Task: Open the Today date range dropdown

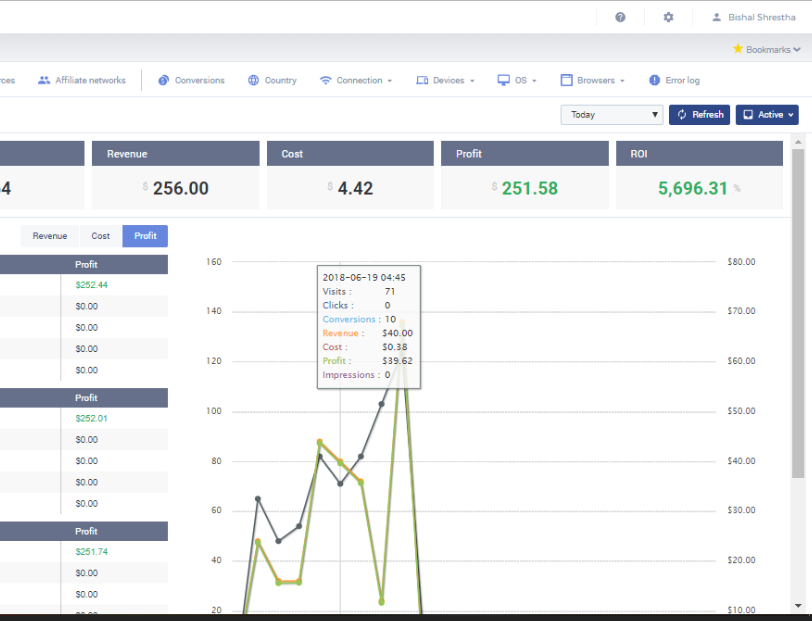Action: (x=611, y=115)
